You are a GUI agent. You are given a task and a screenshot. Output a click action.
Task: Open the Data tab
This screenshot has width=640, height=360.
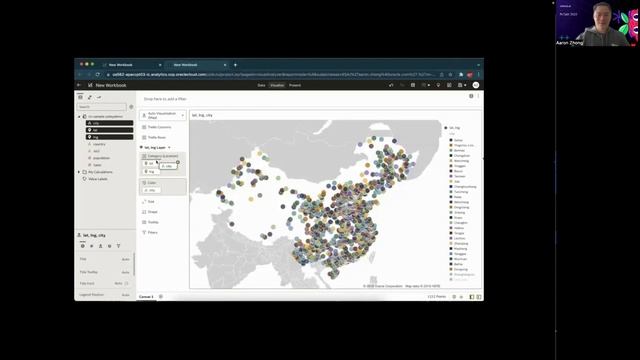click(x=261, y=85)
